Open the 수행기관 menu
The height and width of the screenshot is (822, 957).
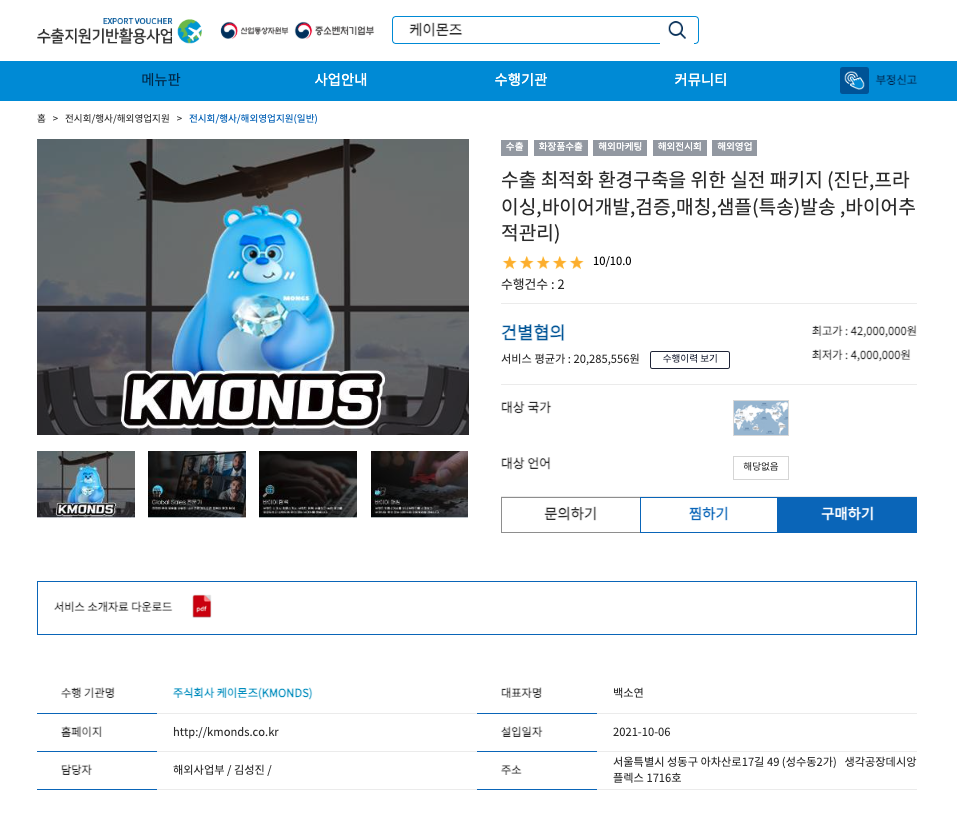521,80
